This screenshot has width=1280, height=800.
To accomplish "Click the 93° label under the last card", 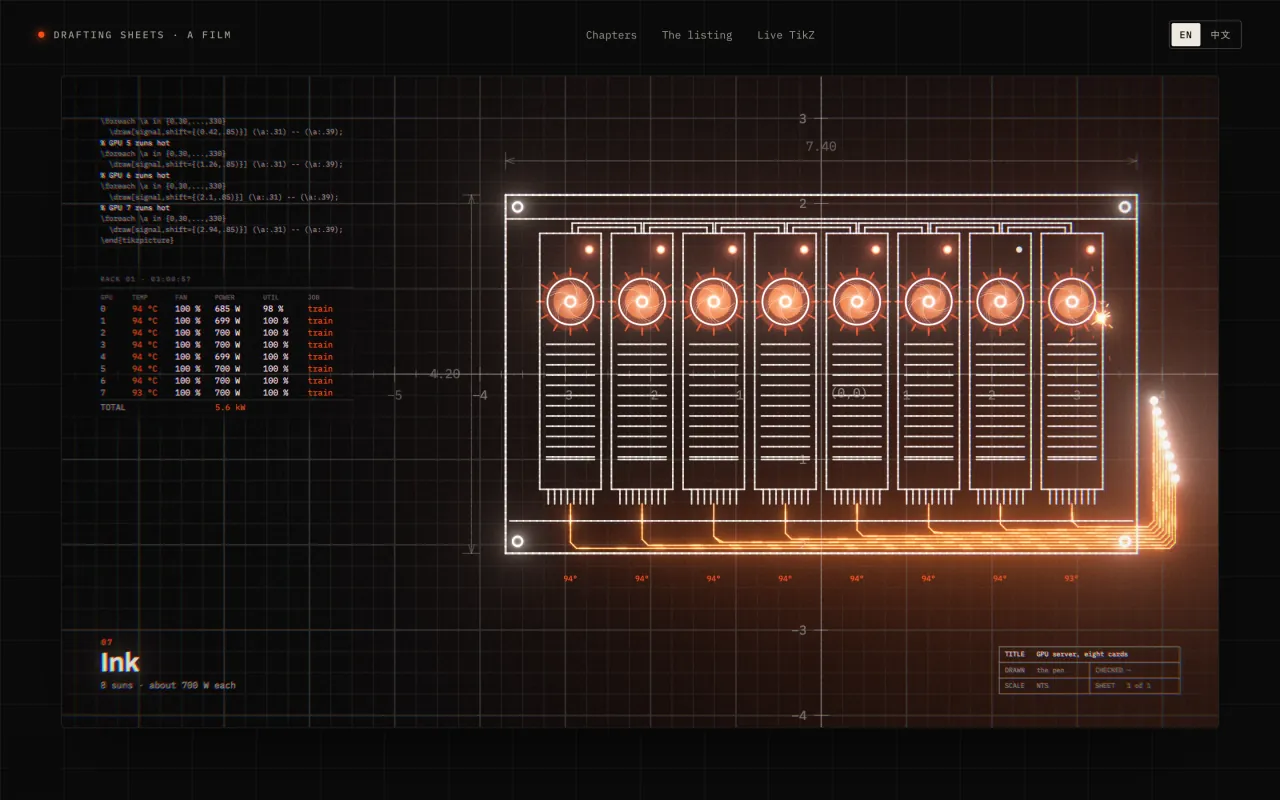I will coord(1071,579).
